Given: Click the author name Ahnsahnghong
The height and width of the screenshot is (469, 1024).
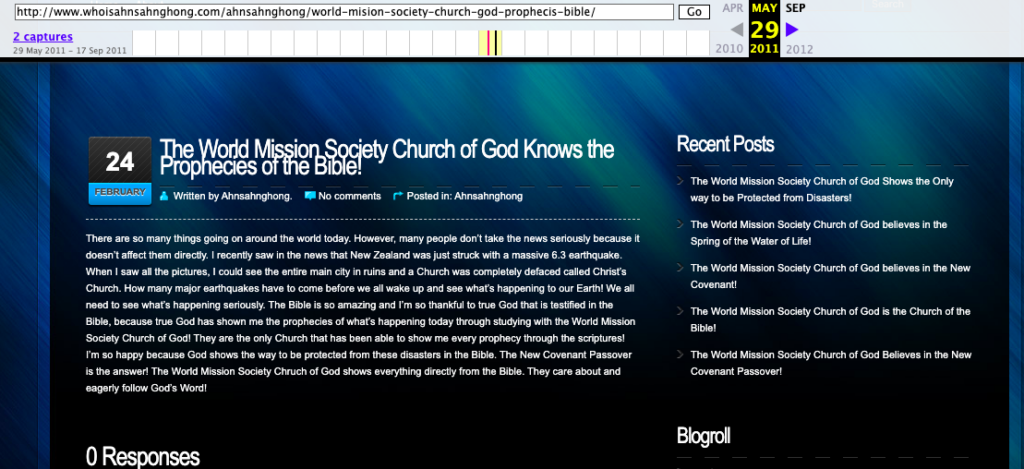Looking at the screenshot, I should pyautogui.click(x=257, y=196).
